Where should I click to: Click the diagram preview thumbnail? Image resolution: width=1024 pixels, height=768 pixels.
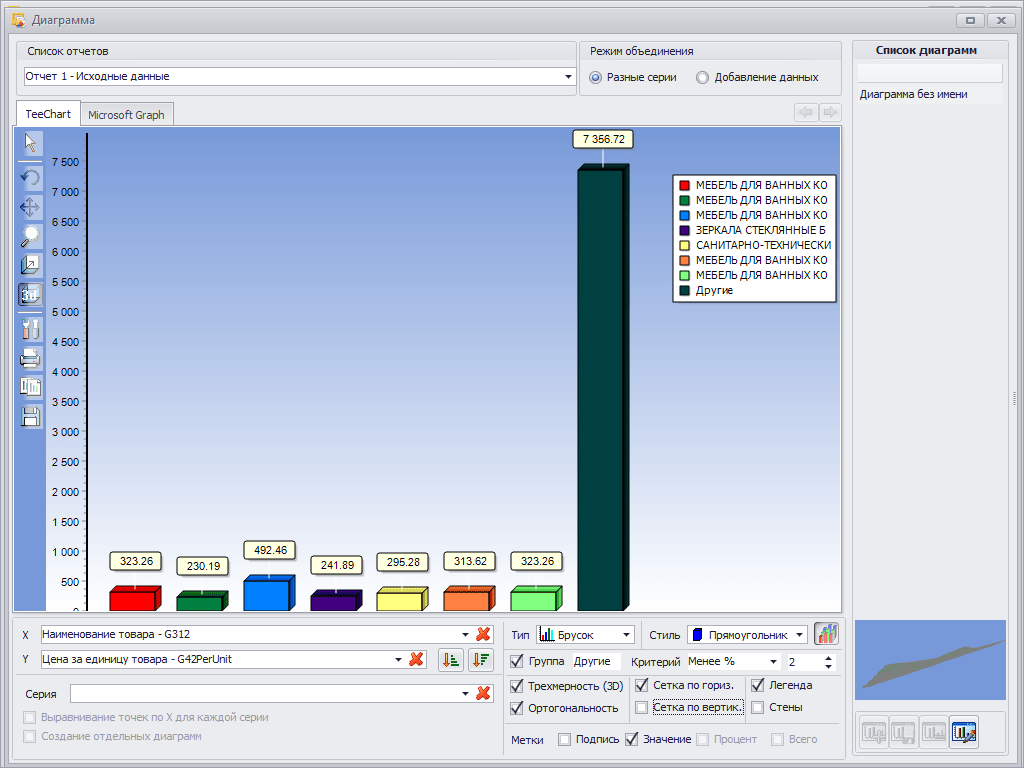[930, 660]
